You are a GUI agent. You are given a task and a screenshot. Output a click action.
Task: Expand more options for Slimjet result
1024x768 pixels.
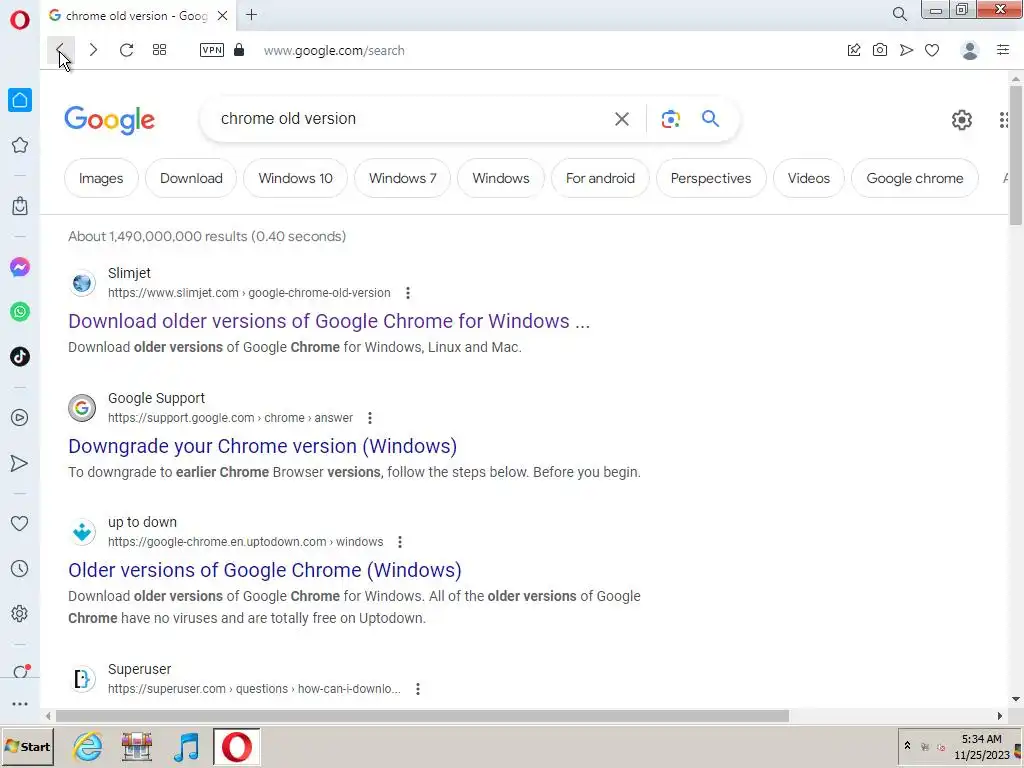408,293
